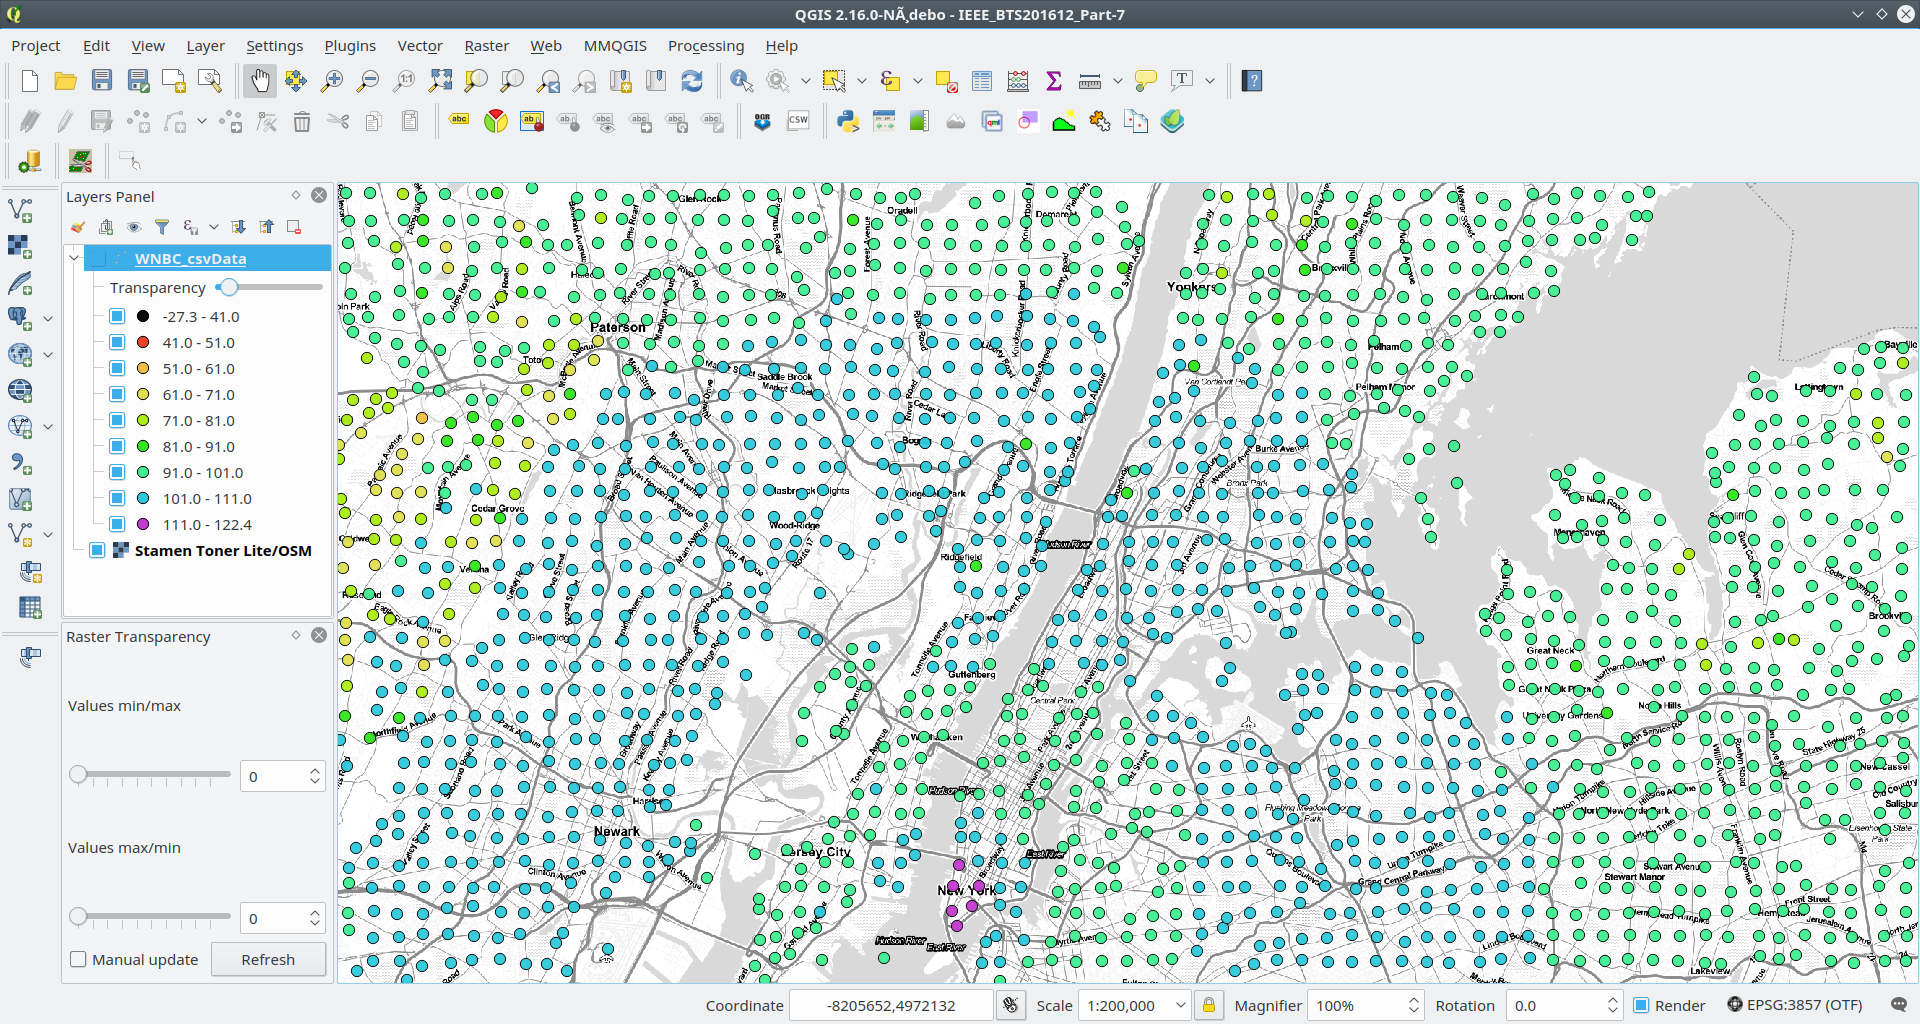Close the Layers Panel
1920x1024 pixels.
(x=319, y=195)
